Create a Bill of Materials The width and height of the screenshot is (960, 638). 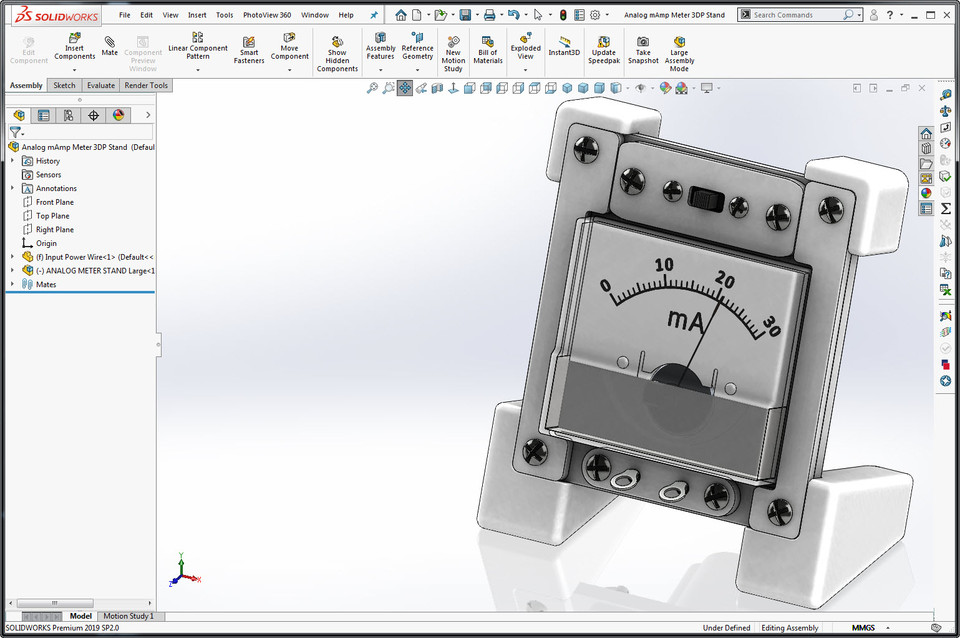[486, 45]
